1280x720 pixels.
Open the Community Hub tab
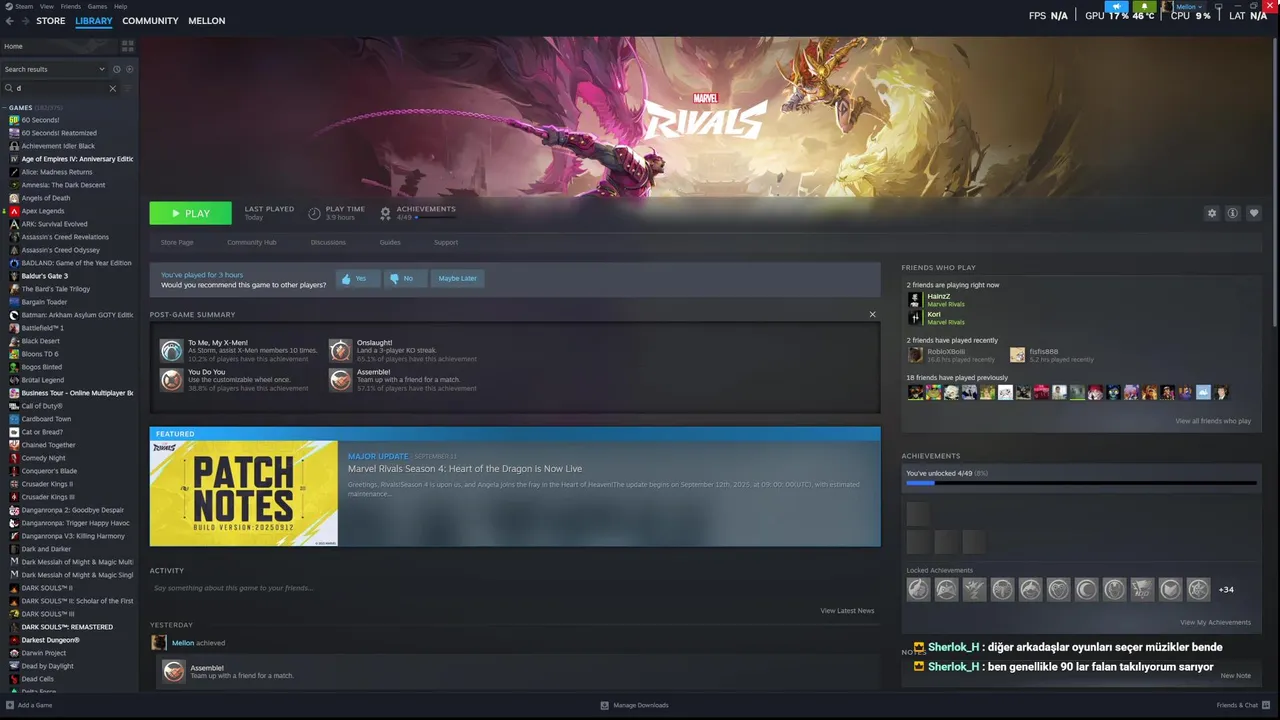(252, 242)
